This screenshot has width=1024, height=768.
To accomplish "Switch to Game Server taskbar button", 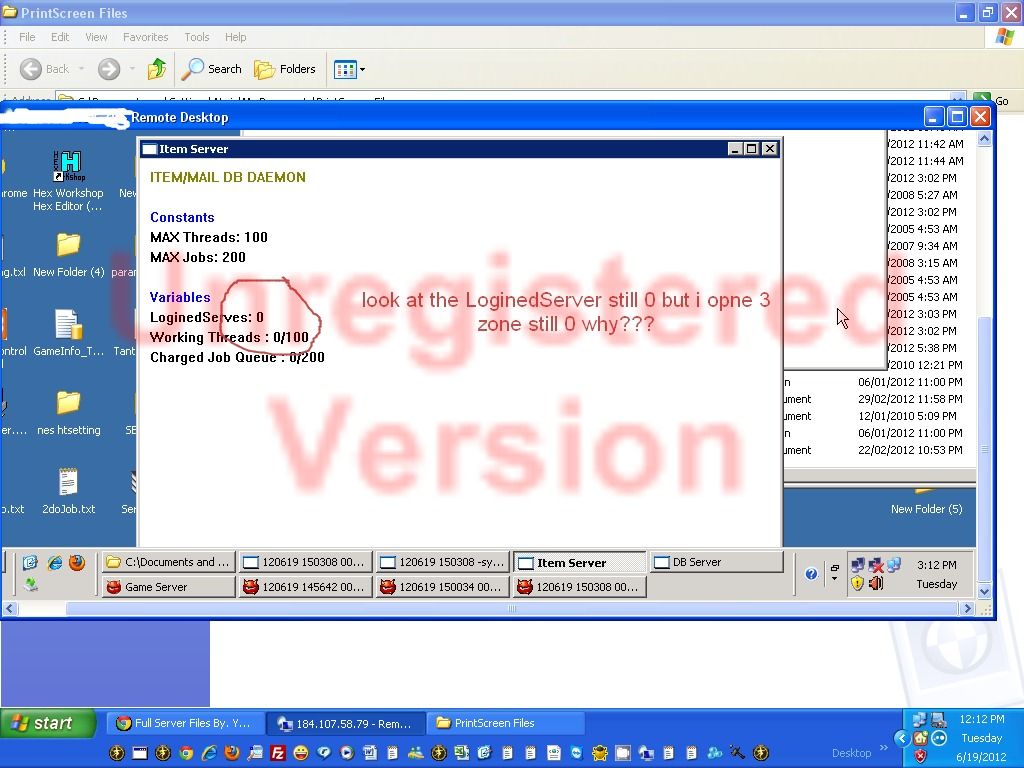I will tap(168, 587).
